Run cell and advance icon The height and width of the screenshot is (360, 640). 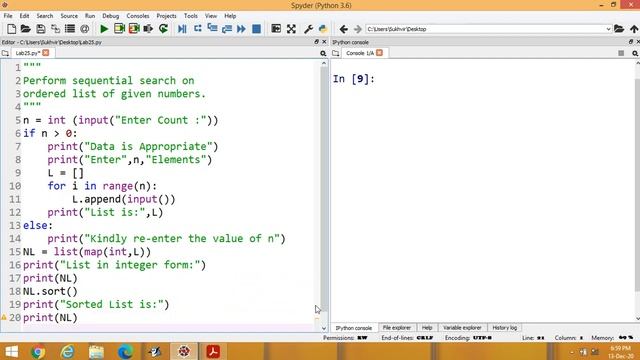point(134,29)
